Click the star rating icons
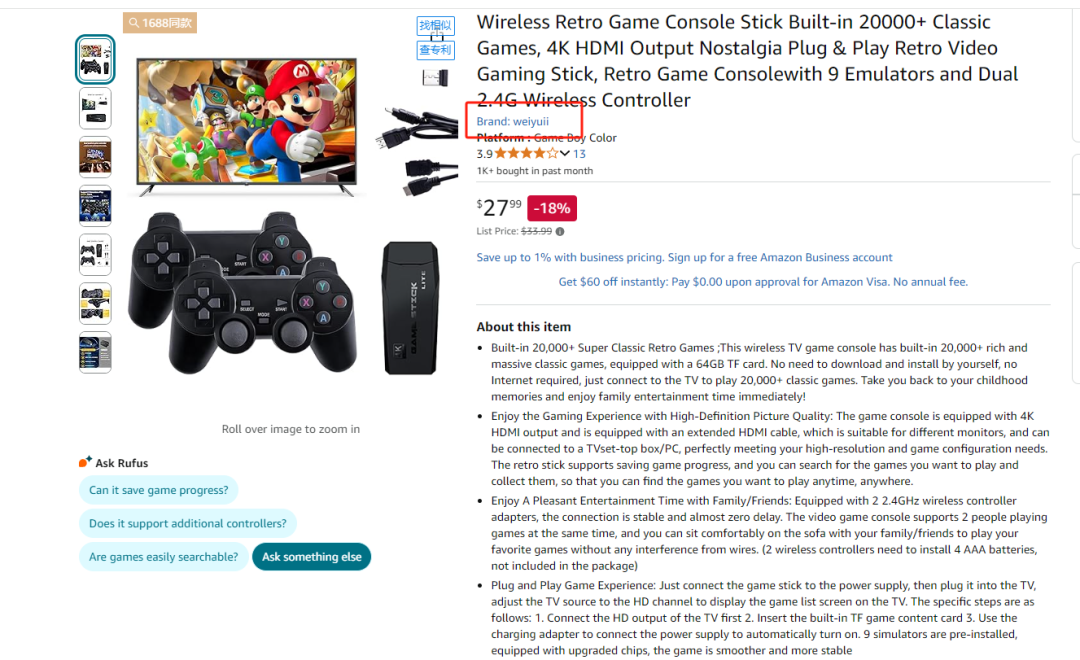Image resolution: width=1080 pixels, height=660 pixels. tap(526, 154)
